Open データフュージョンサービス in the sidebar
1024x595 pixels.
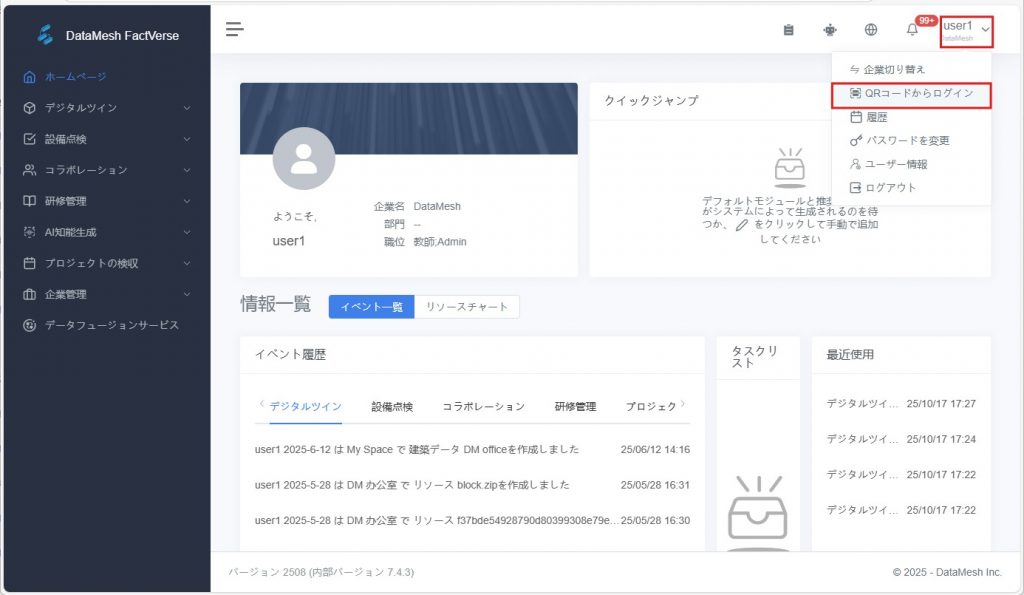111,326
